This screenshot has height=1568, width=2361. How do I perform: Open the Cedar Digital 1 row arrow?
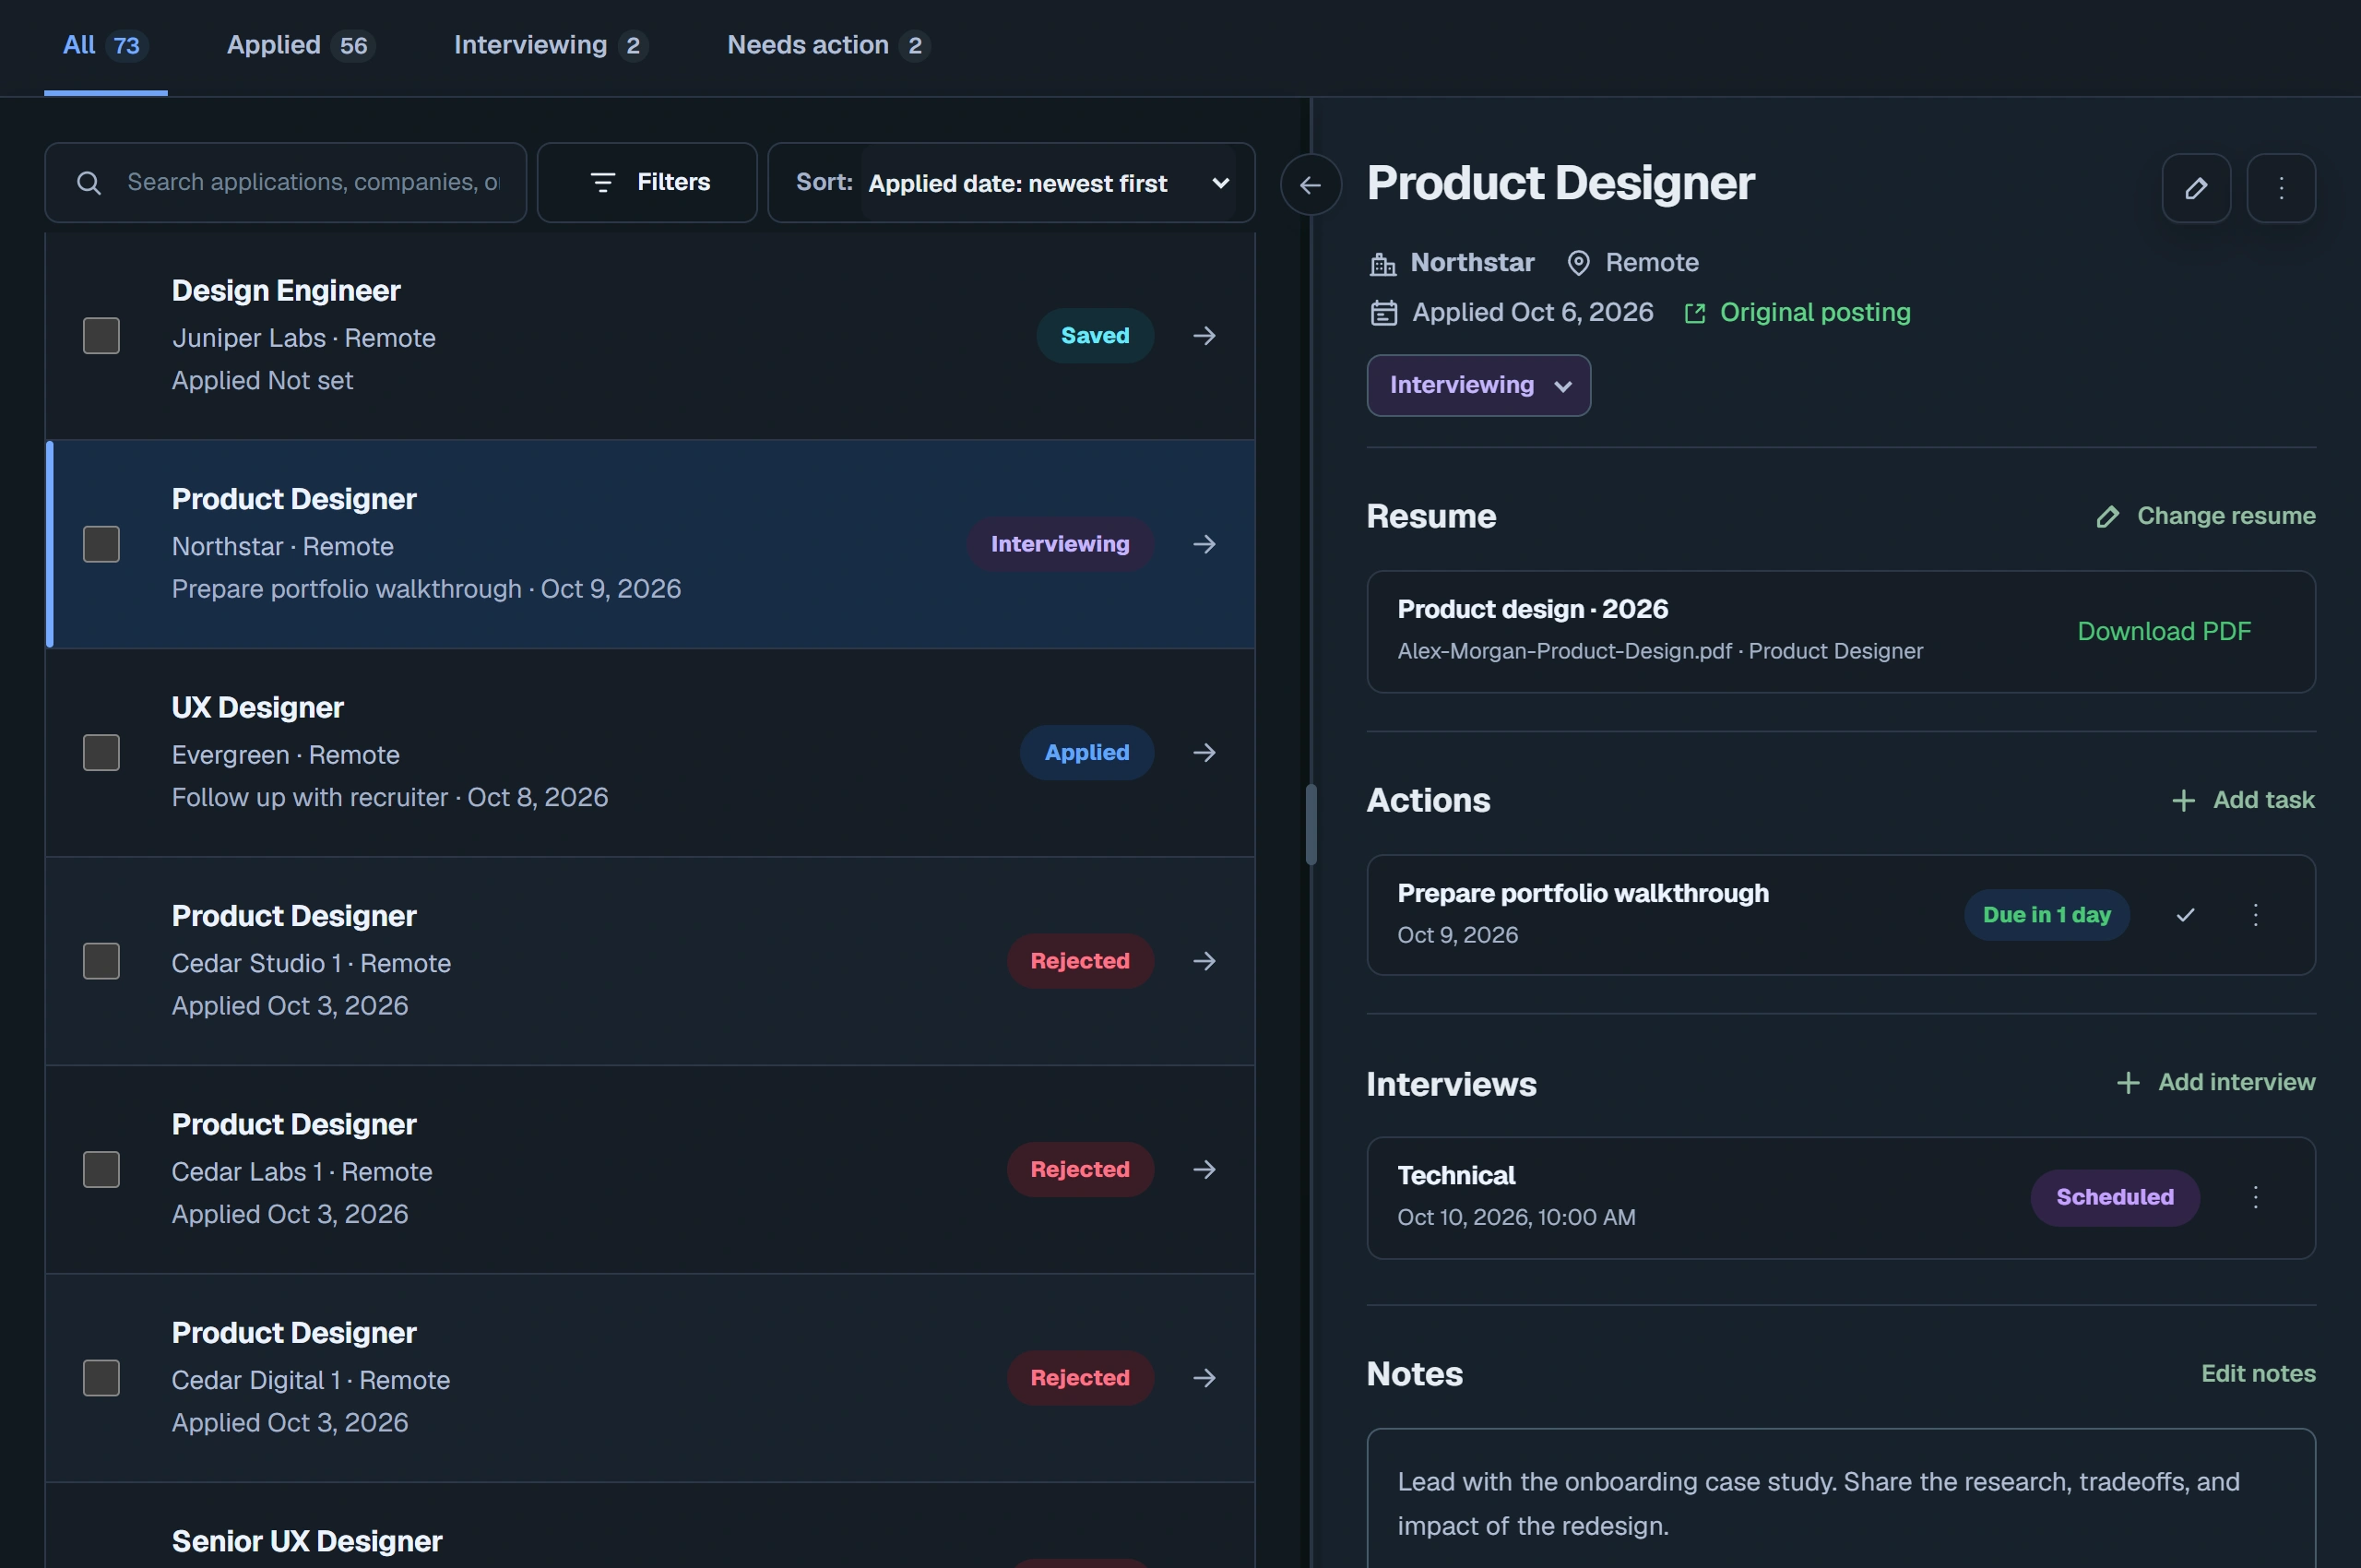[1204, 1378]
